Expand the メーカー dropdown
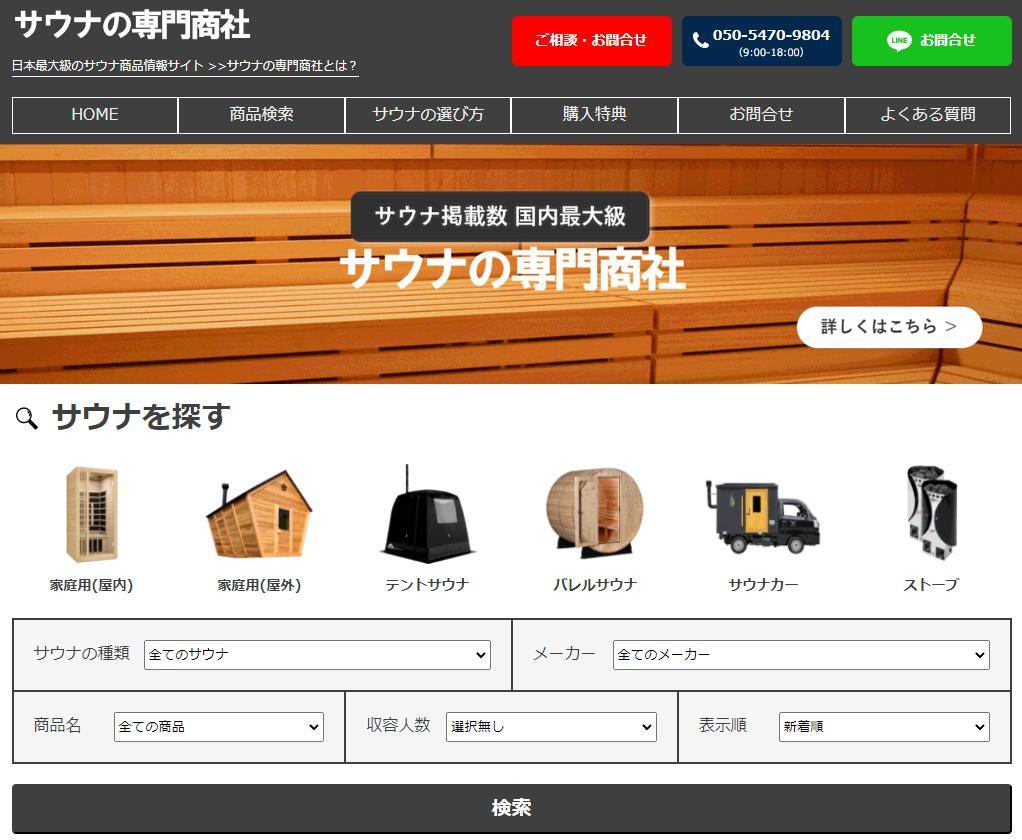The image size is (1022, 840). [x=801, y=655]
